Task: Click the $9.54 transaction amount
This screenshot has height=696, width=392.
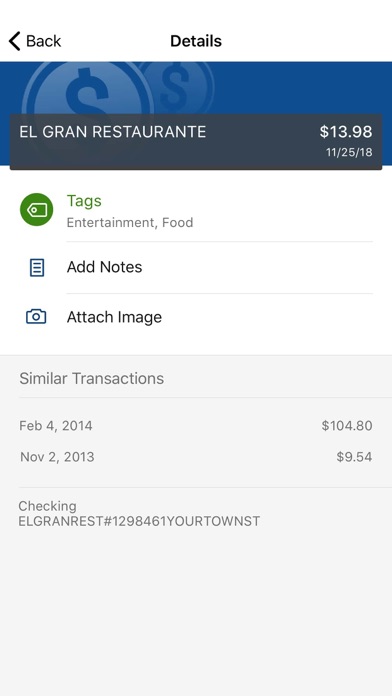Action: [354, 457]
